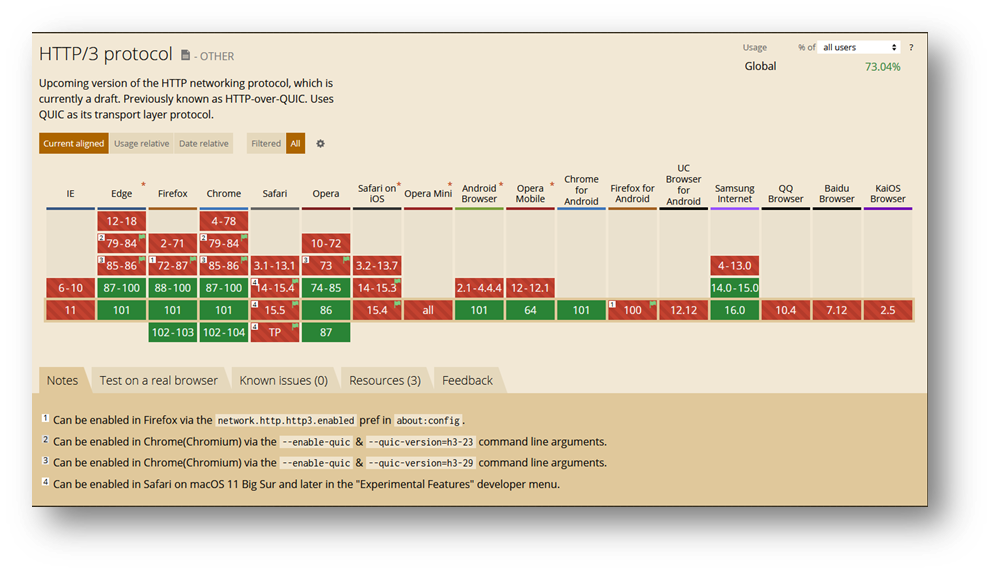Click UC Browser for Android column header

(683, 184)
